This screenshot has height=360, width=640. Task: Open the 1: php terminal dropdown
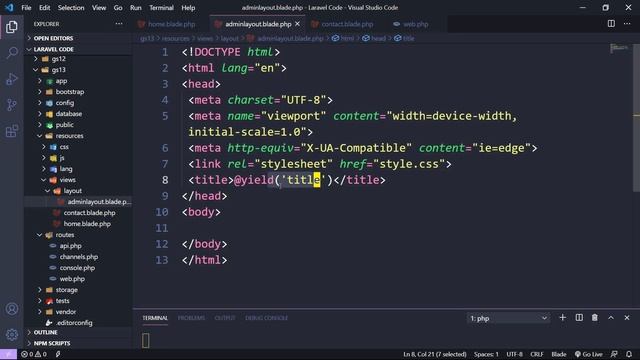point(508,318)
